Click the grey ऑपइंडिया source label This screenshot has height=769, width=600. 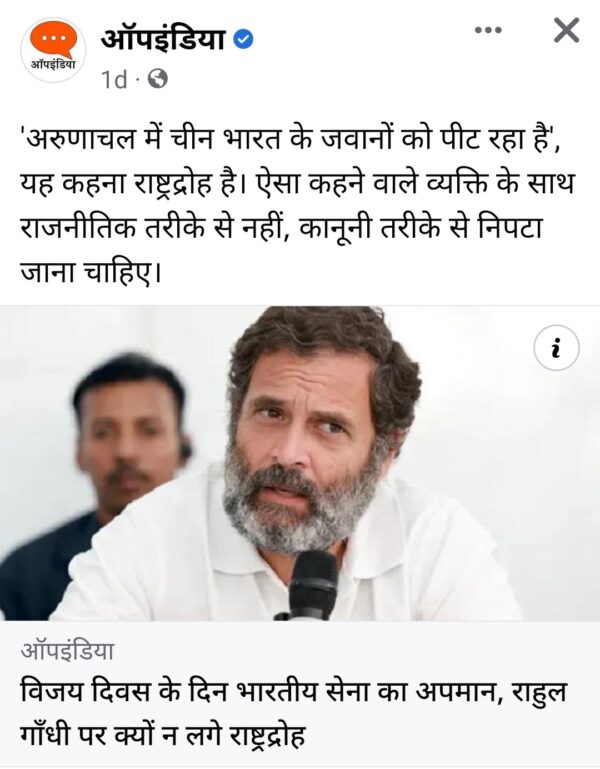click(x=67, y=651)
